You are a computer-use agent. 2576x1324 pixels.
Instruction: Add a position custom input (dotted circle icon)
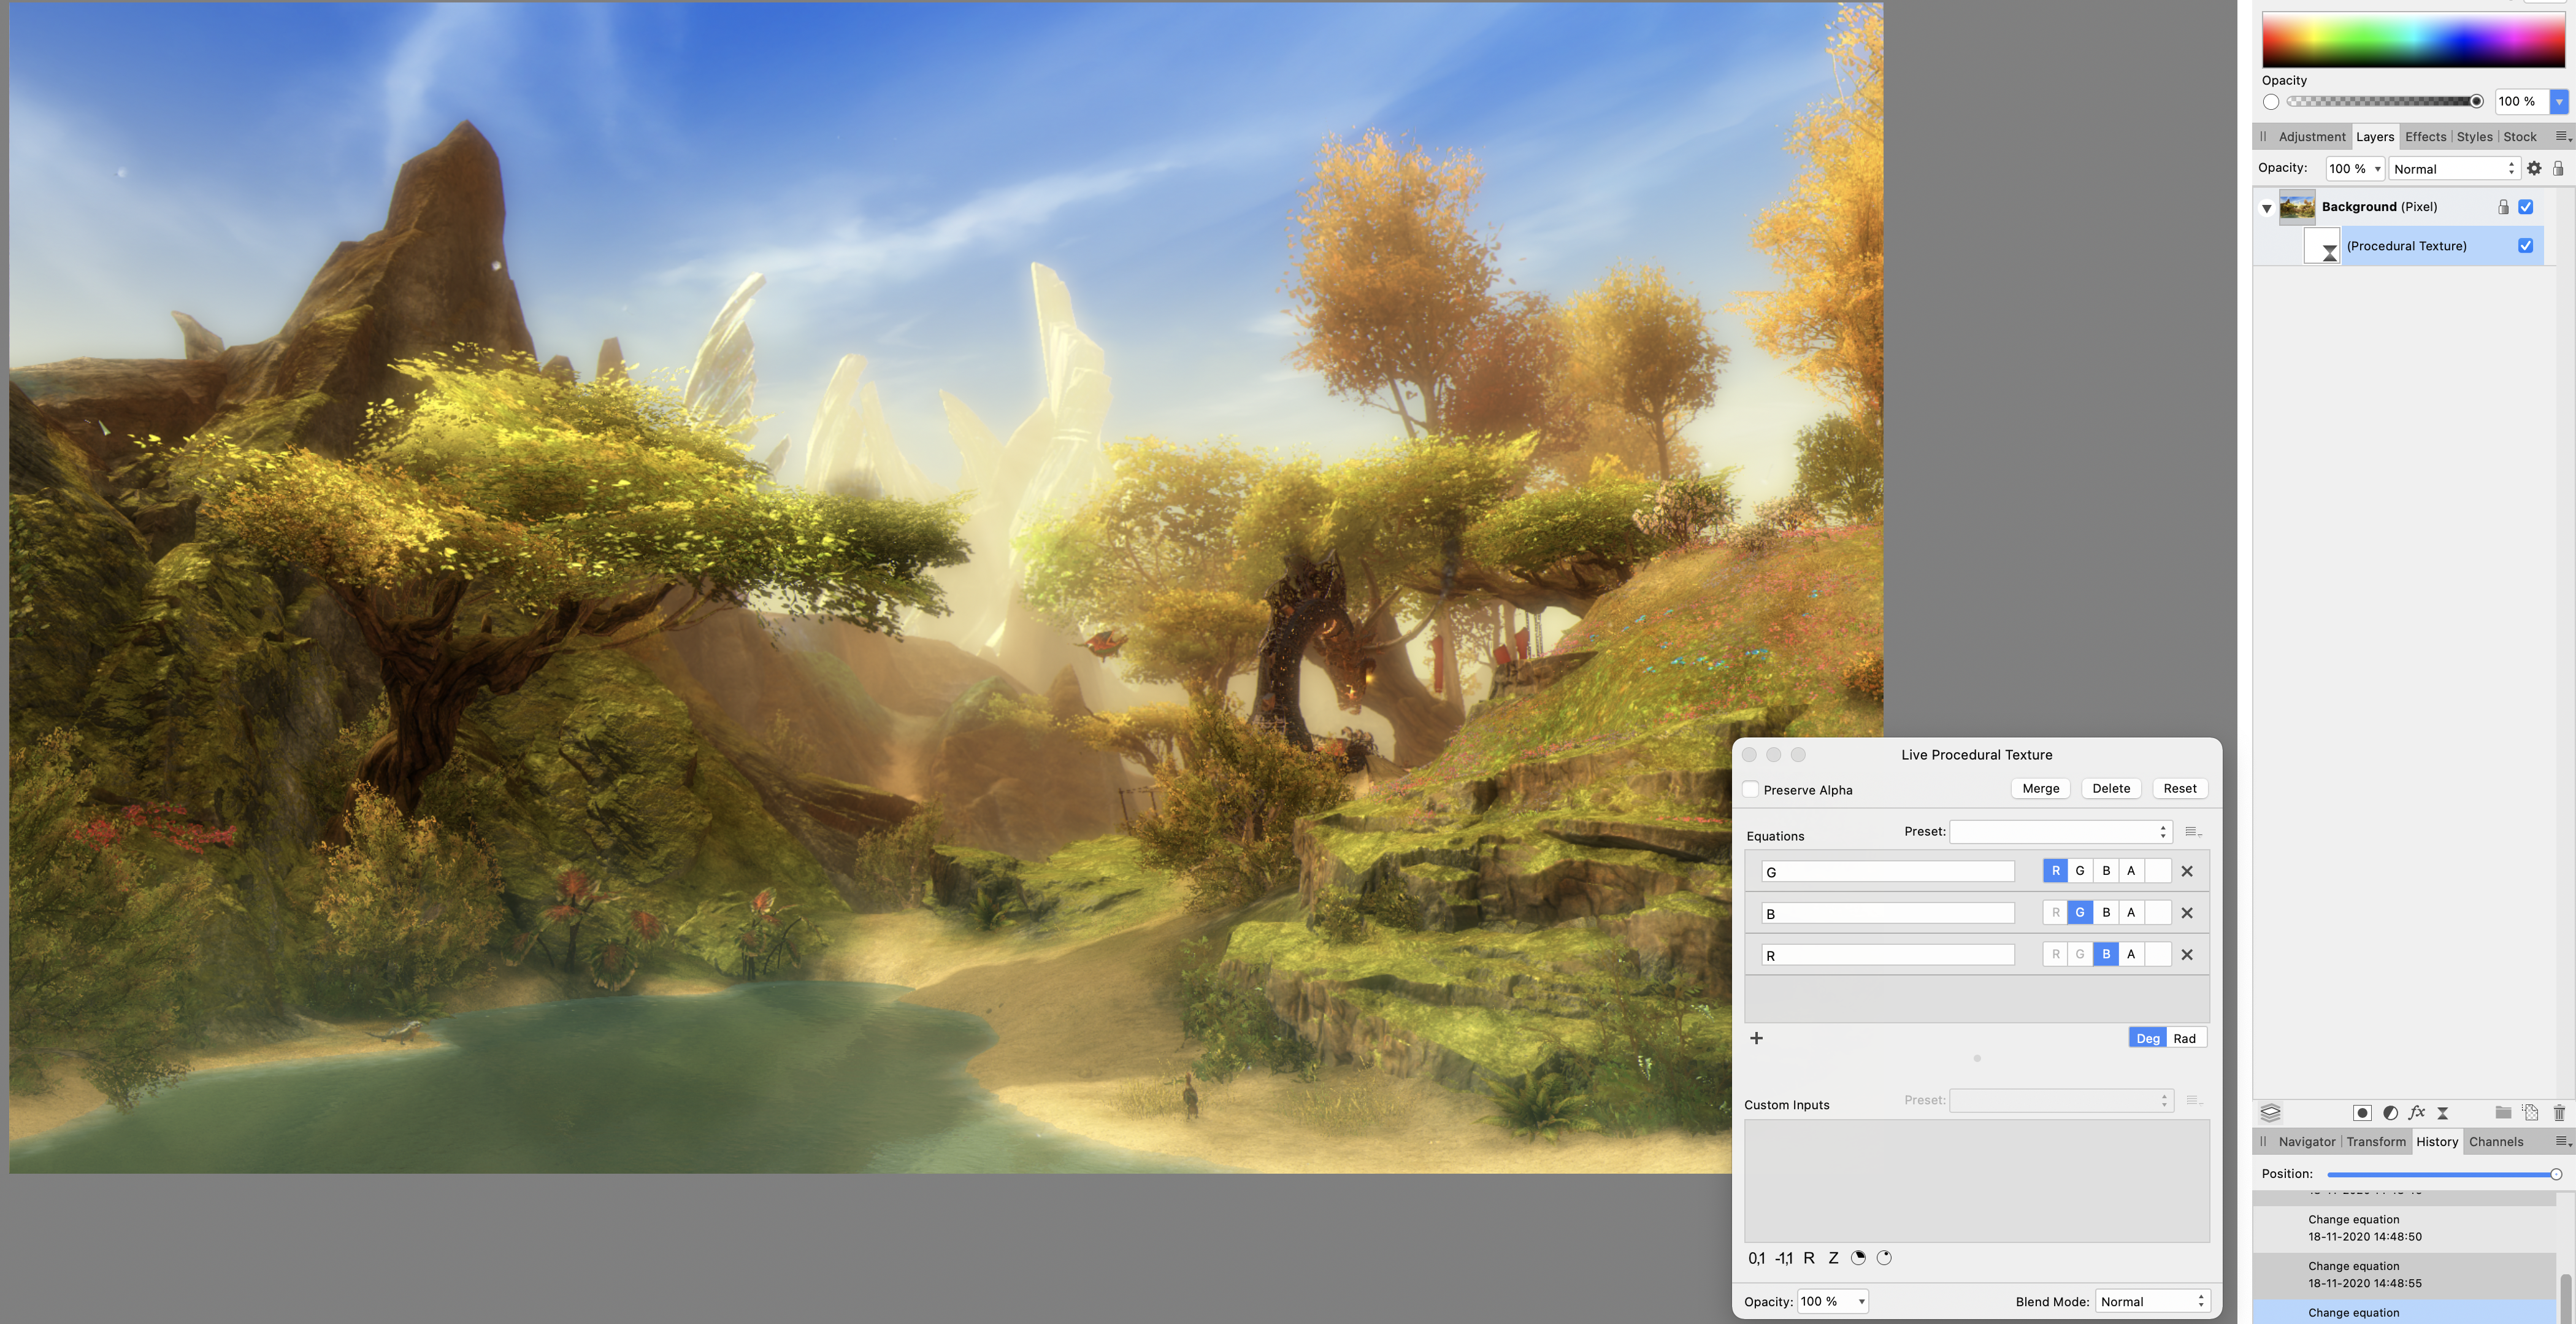1884,1258
